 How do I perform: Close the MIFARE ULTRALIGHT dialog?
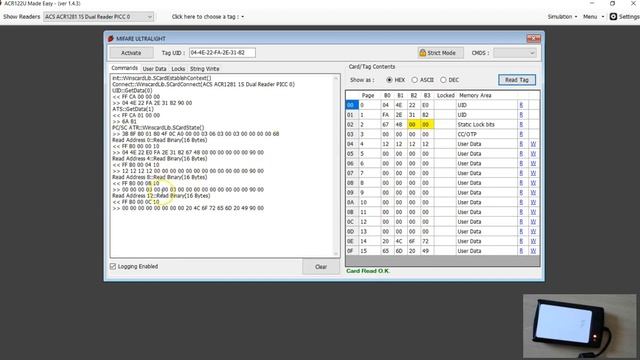pos(533,38)
